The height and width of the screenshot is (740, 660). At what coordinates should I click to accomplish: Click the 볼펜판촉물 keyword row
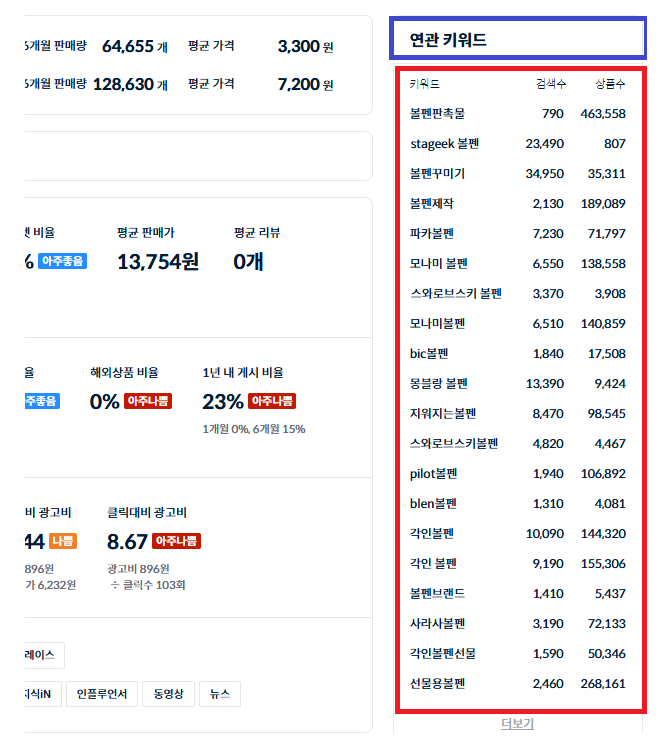pos(517,114)
